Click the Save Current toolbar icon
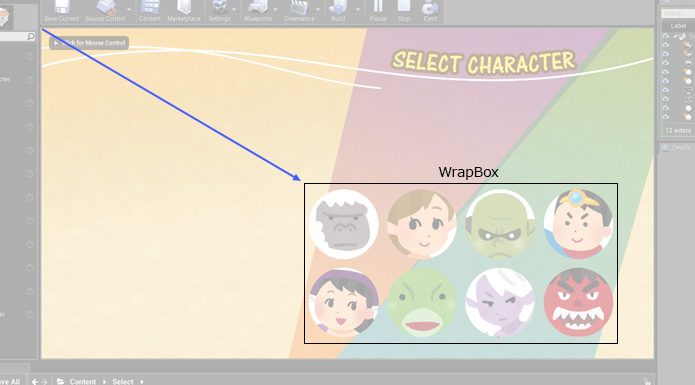Screen dimensions: 695x385 (x=61, y=11)
